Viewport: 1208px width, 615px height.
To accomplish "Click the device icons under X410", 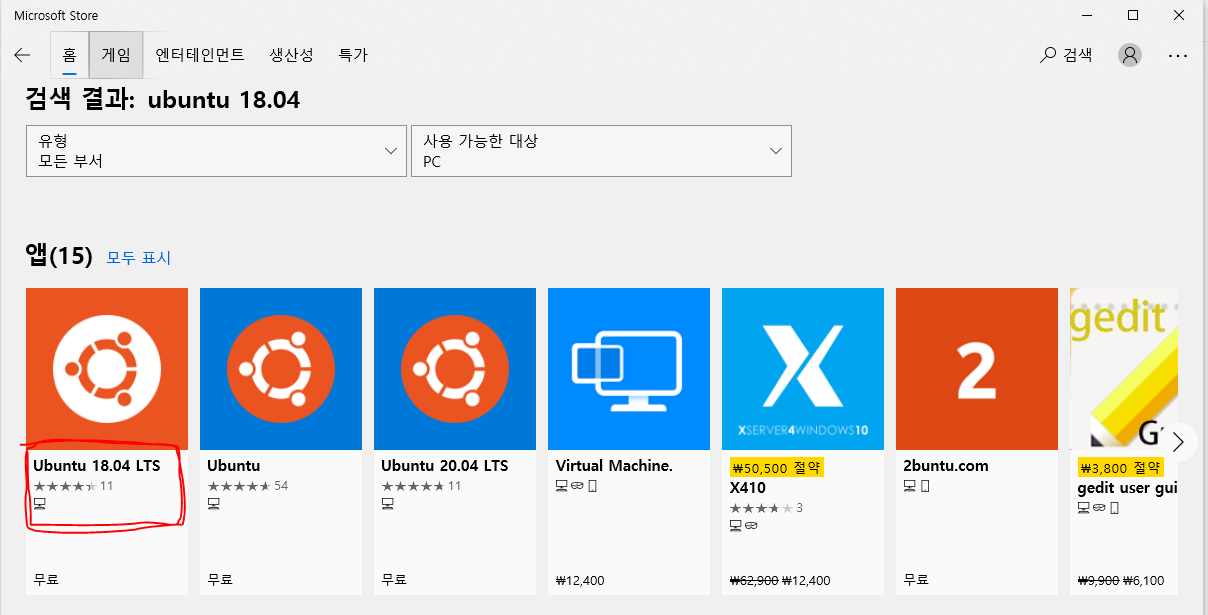I will (x=743, y=525).
